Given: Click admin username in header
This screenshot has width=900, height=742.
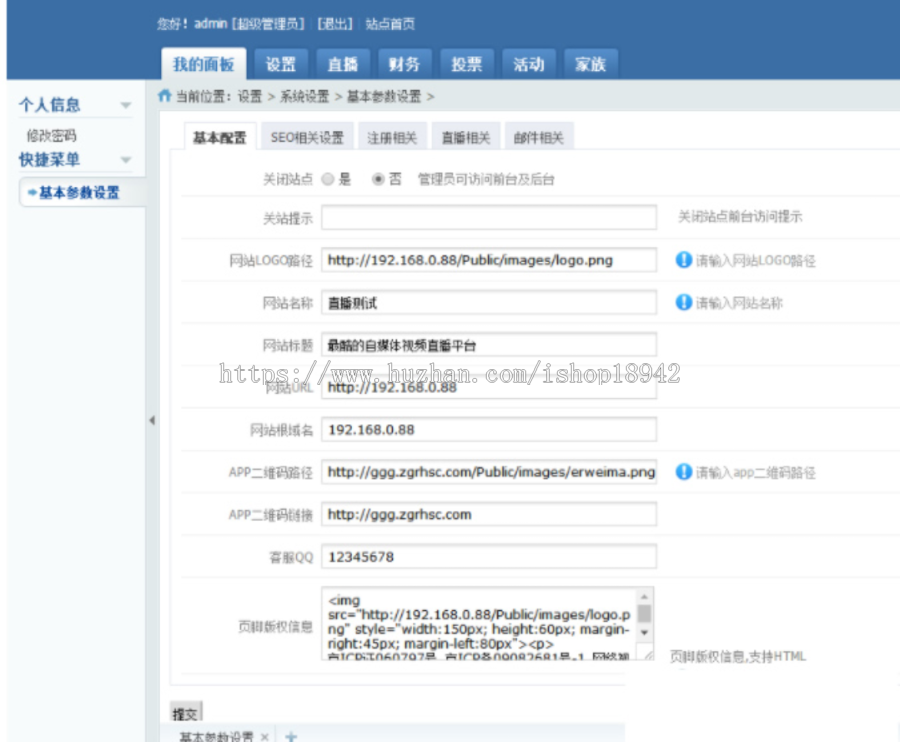Looking at the screenshot, I should (x=211, y=24).
